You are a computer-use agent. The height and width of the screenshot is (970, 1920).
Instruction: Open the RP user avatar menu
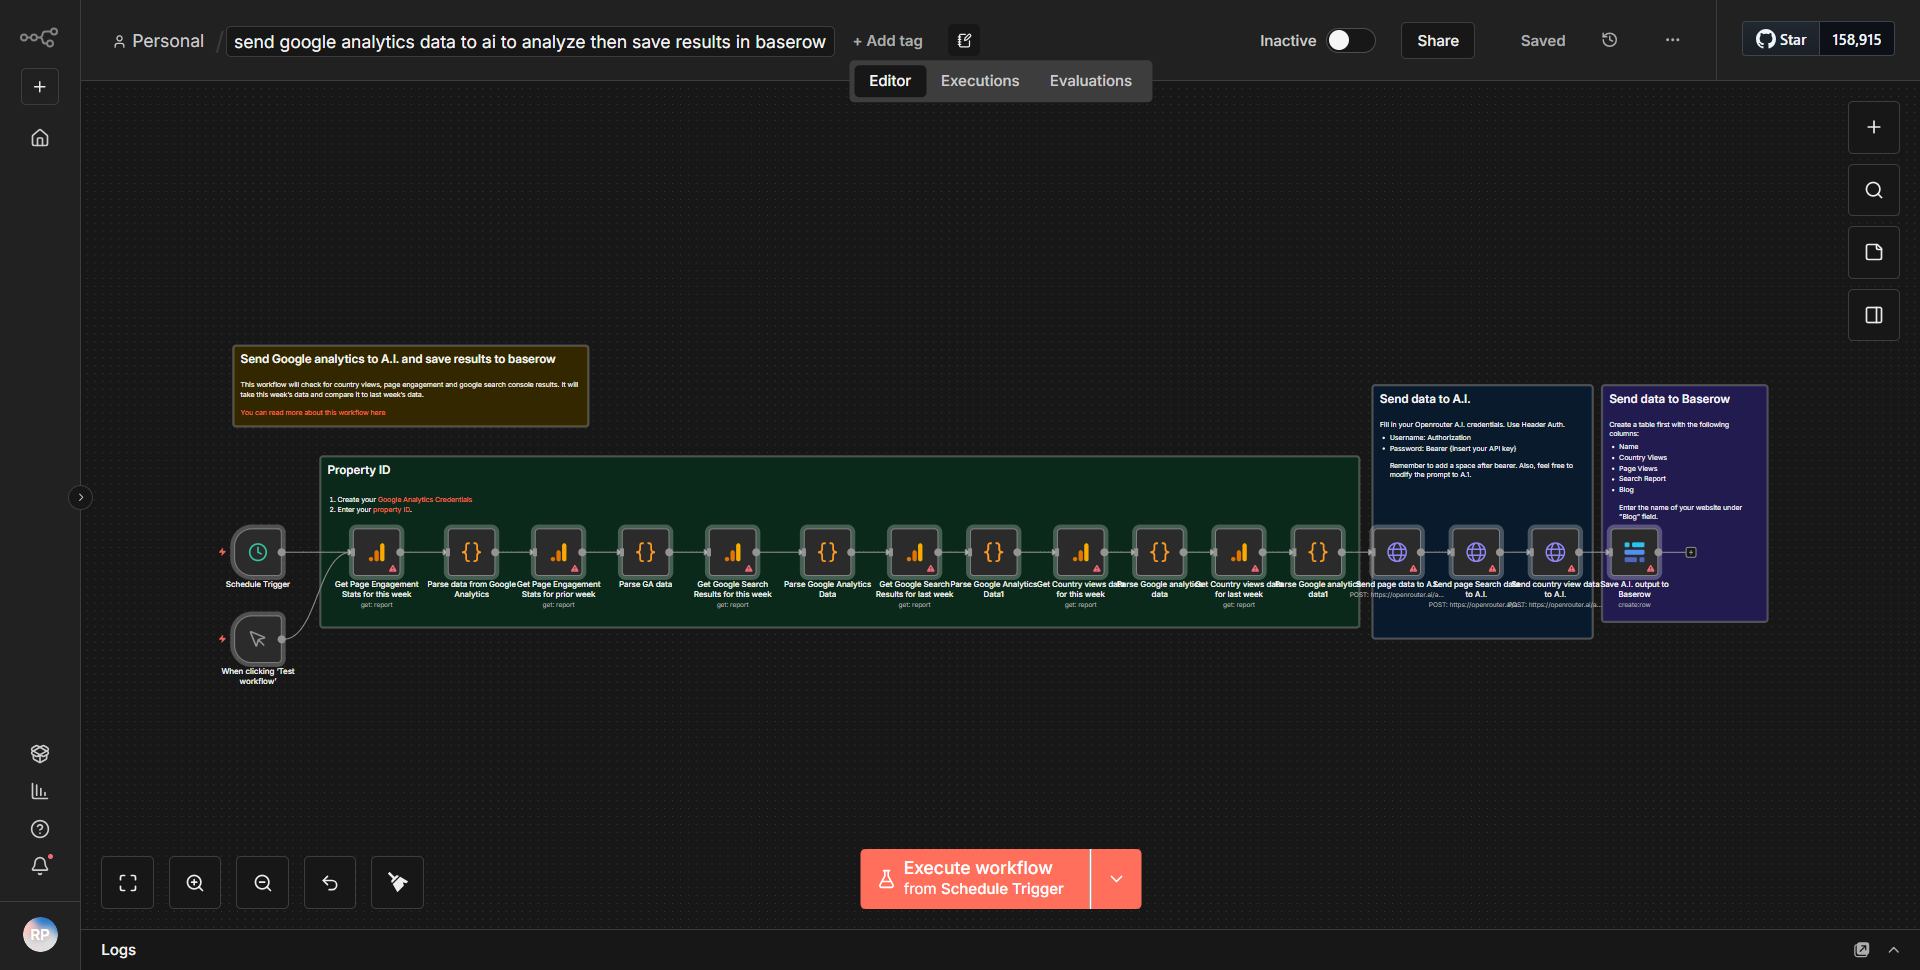[x=40, y=935]
